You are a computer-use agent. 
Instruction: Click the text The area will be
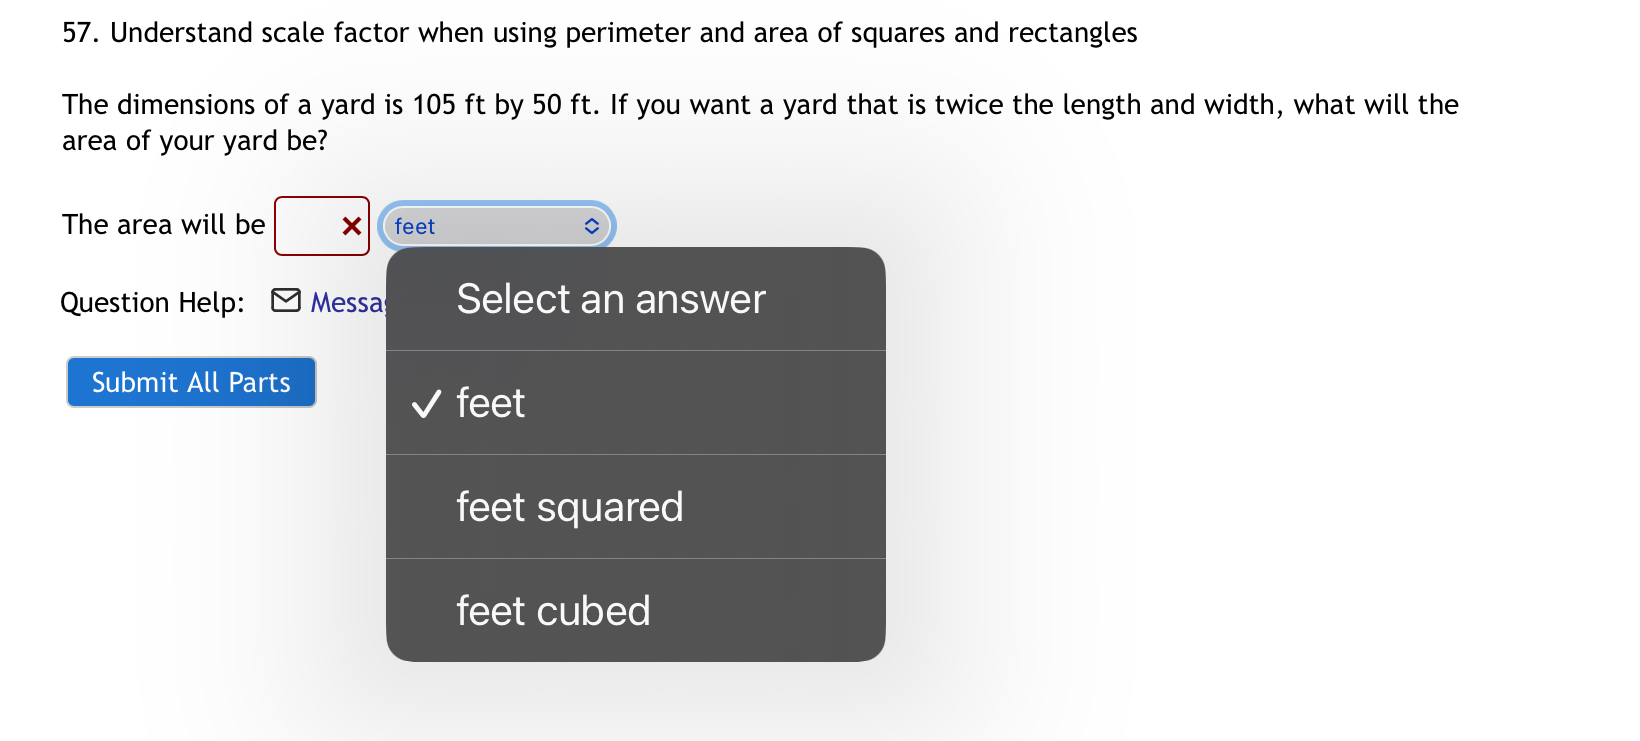point(161,224)
